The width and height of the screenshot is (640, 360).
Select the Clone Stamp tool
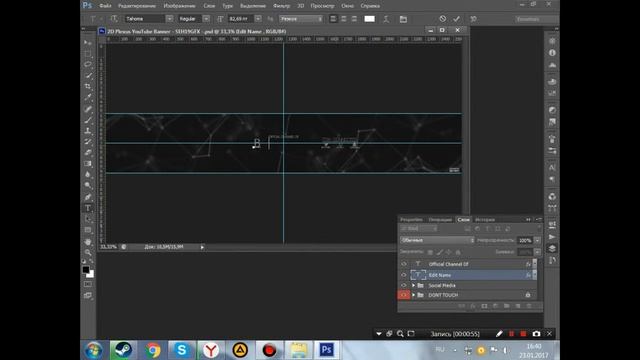click(x=88, y=131)
